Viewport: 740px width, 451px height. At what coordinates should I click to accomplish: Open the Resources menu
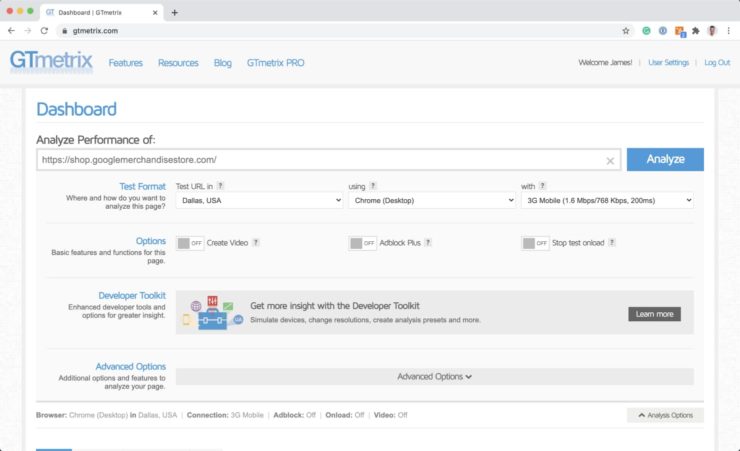178,63
